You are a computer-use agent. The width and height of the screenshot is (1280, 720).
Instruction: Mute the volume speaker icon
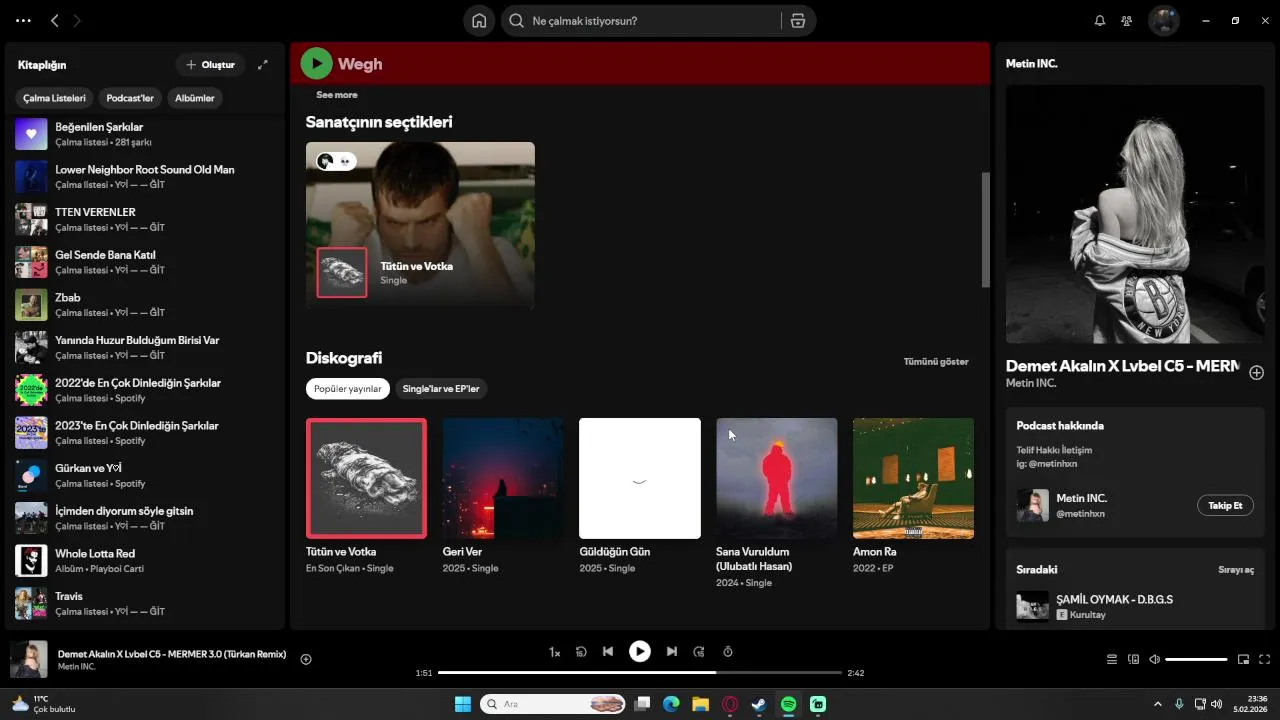[1155, 659]
